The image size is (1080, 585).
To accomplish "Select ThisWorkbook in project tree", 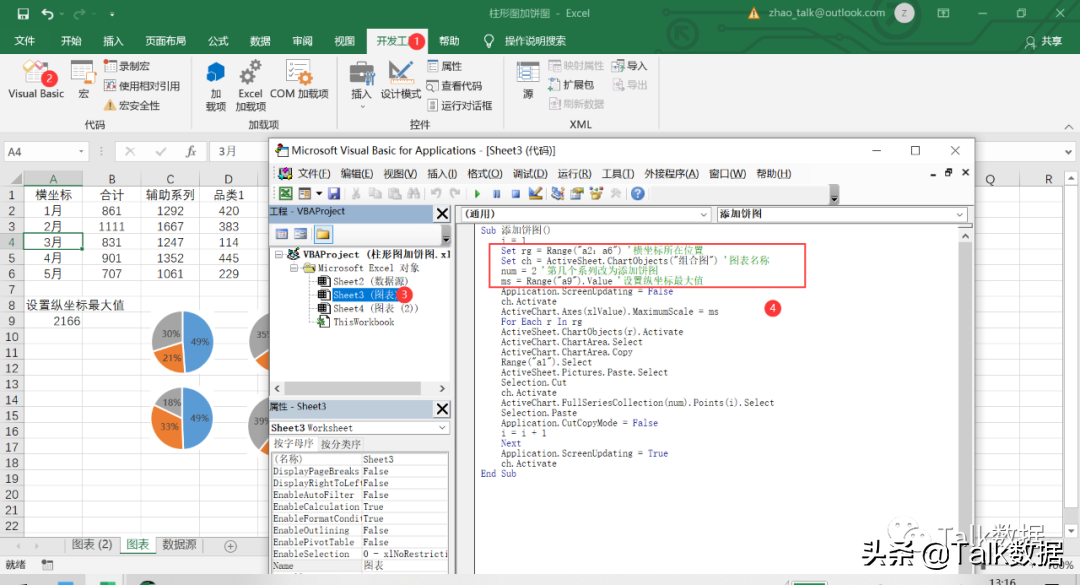I will pos(363,322).
